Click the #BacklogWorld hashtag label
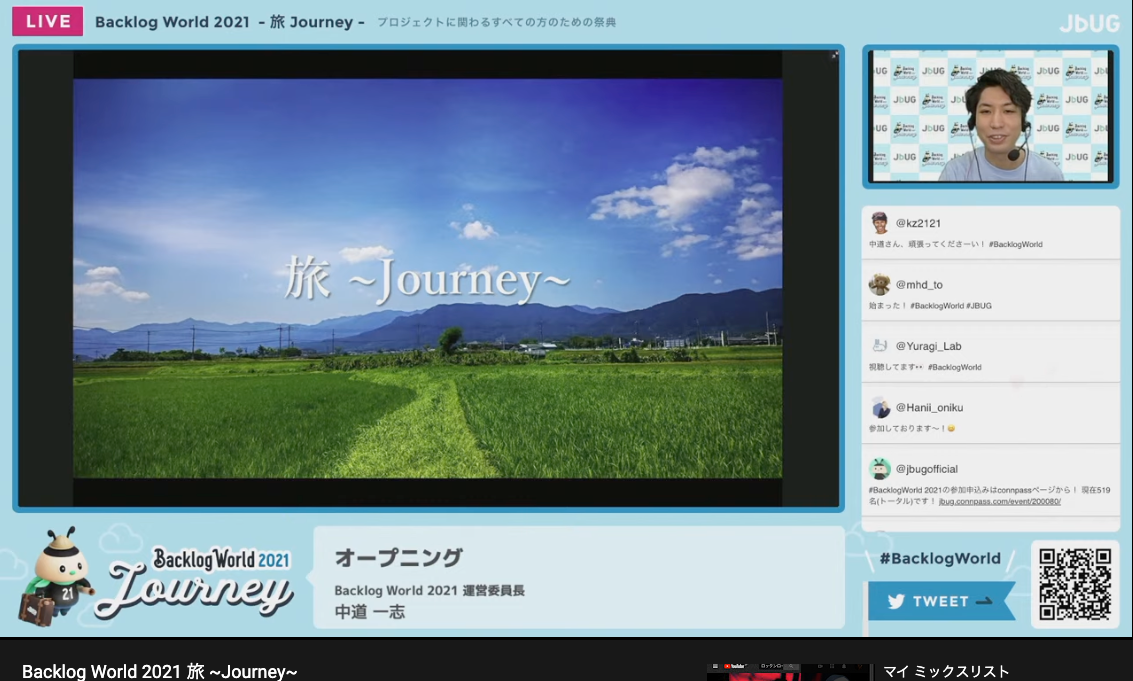 940,558
